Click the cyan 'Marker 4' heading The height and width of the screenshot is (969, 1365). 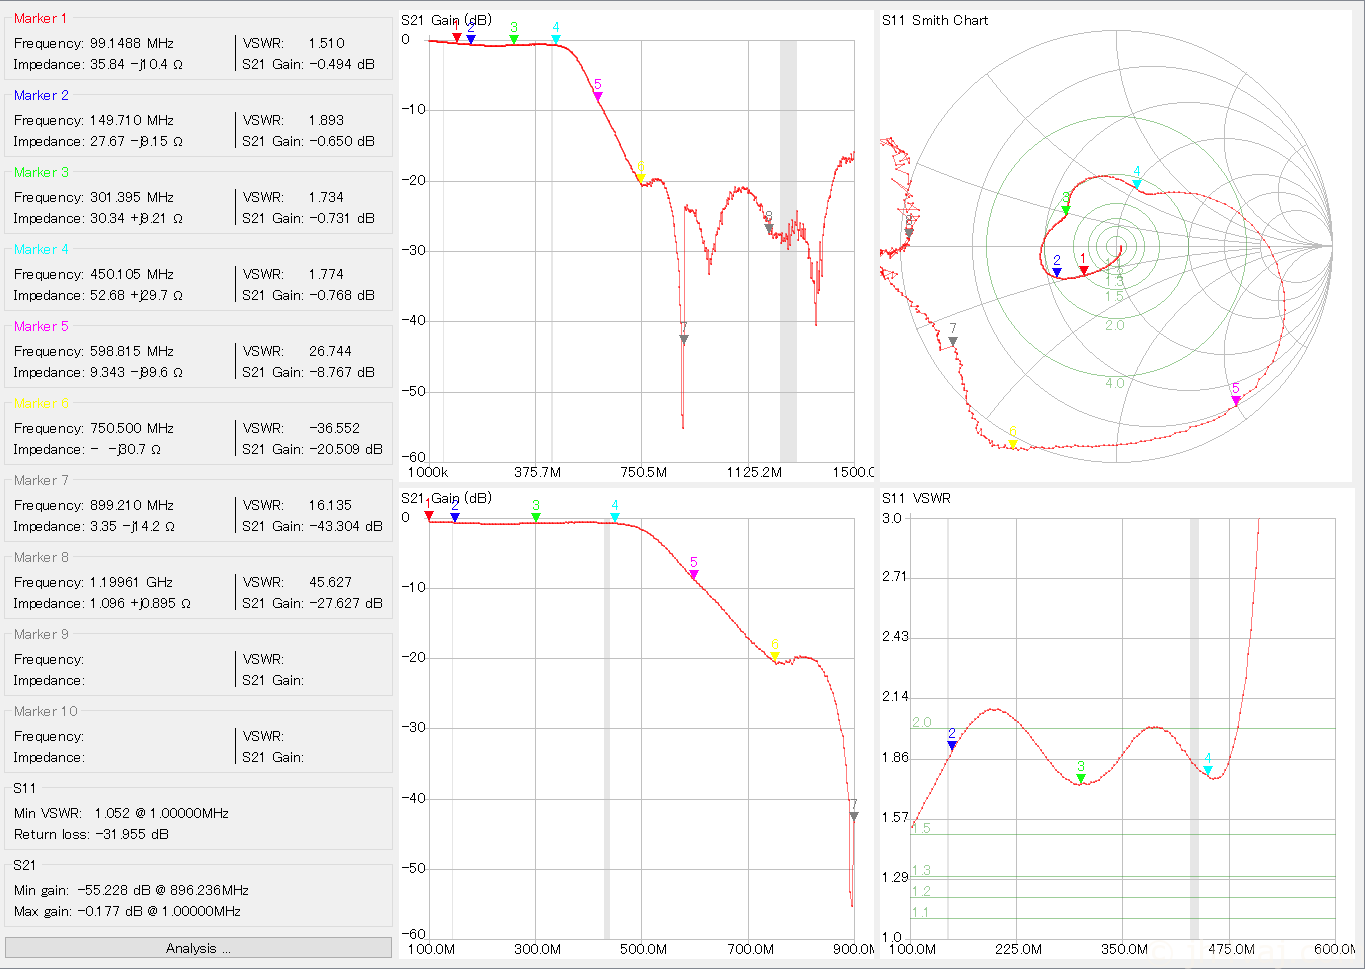click(41, 249)
